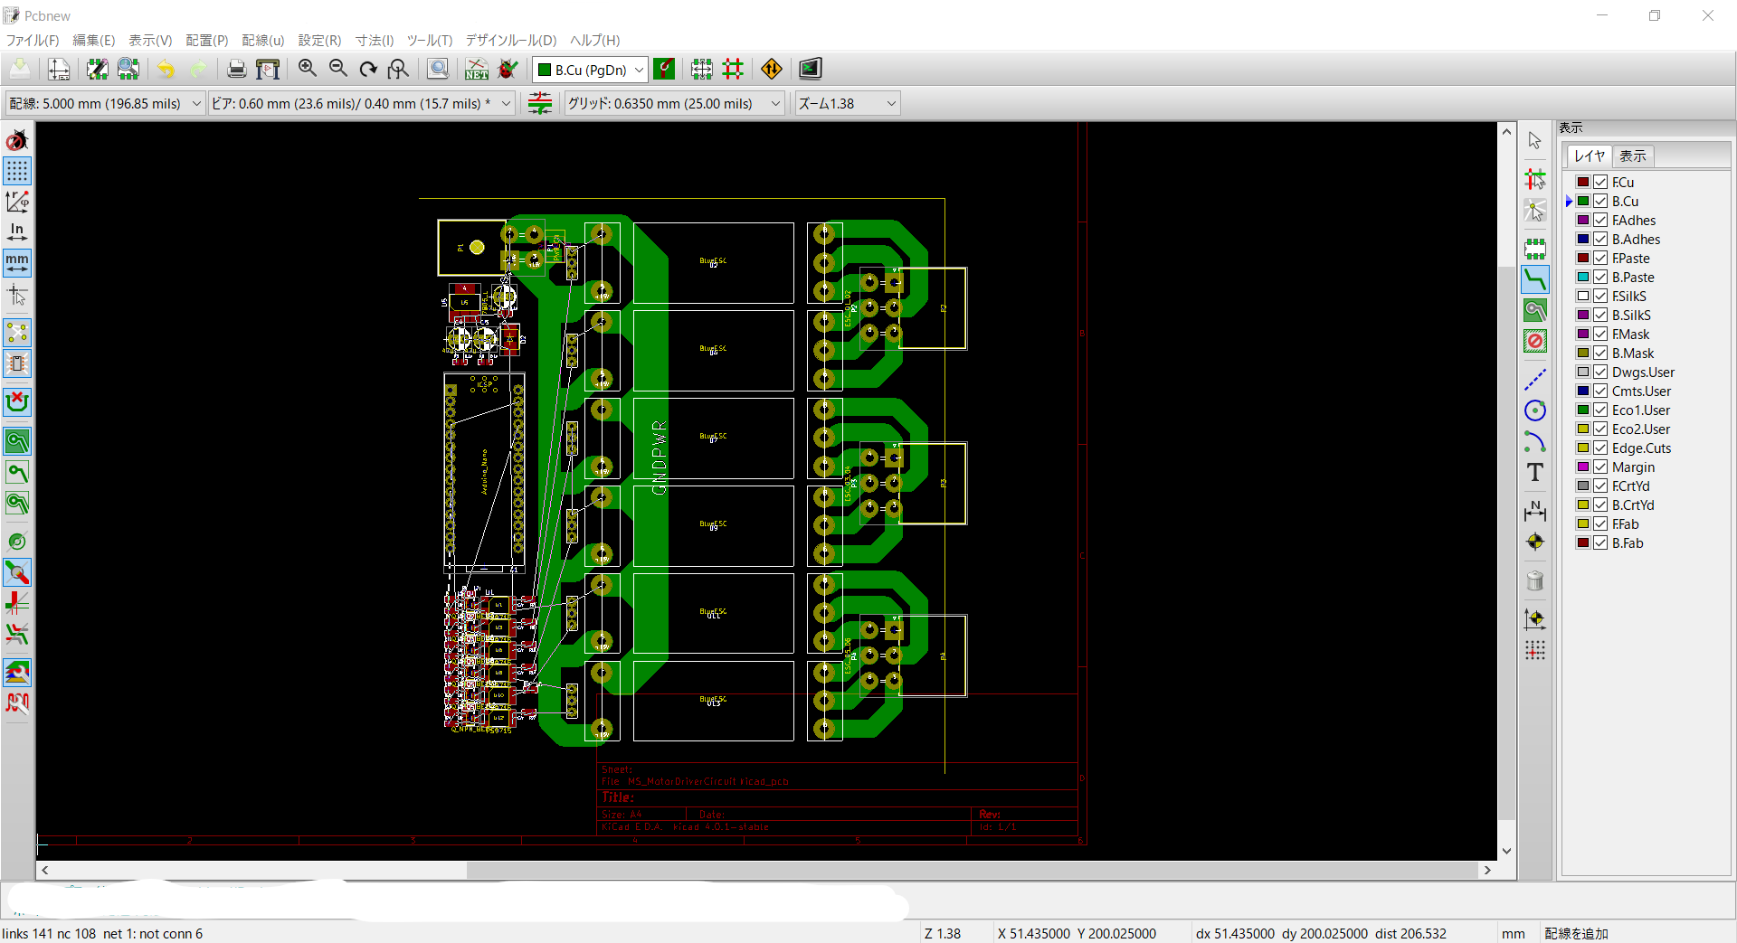This screenshot has width=1737, height=943.
Task: Run design rules check (ladybug)
Action: [508, 69]
